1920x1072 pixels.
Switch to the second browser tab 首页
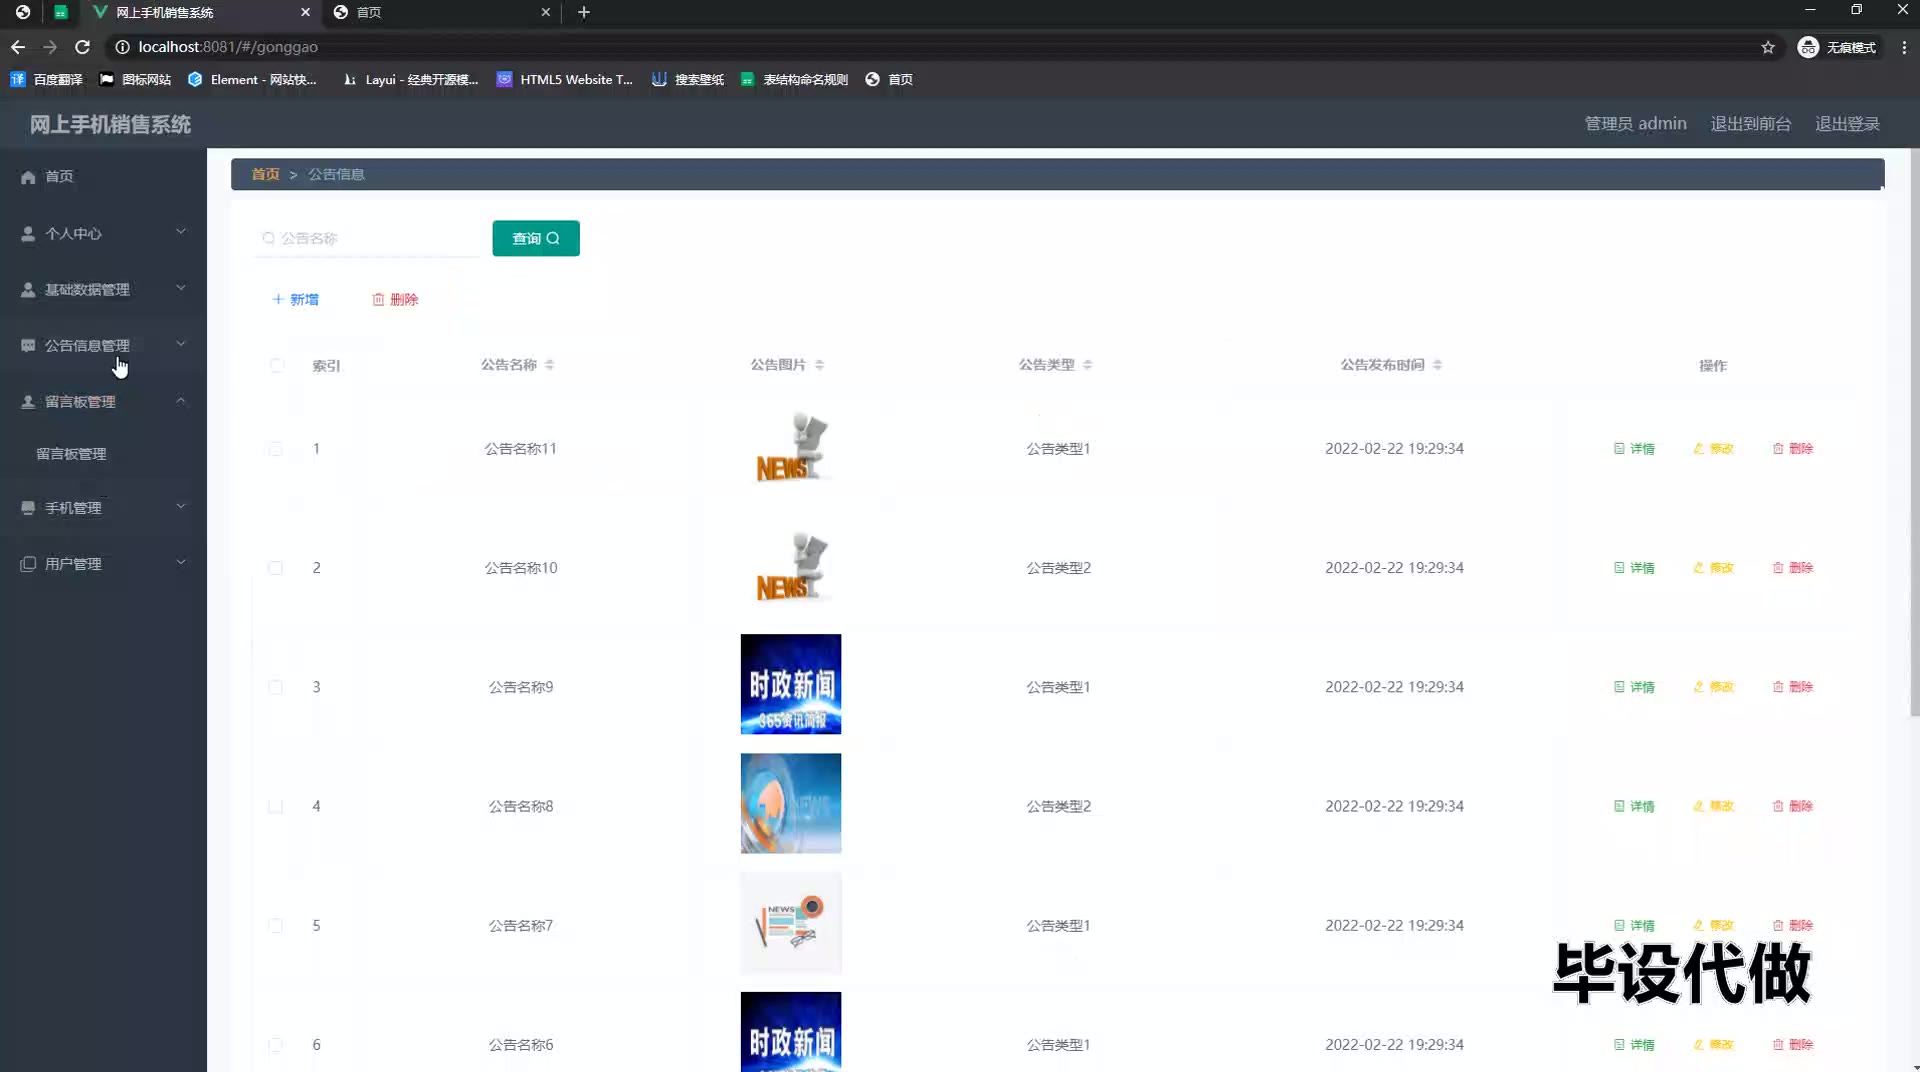tap(440, 12)
